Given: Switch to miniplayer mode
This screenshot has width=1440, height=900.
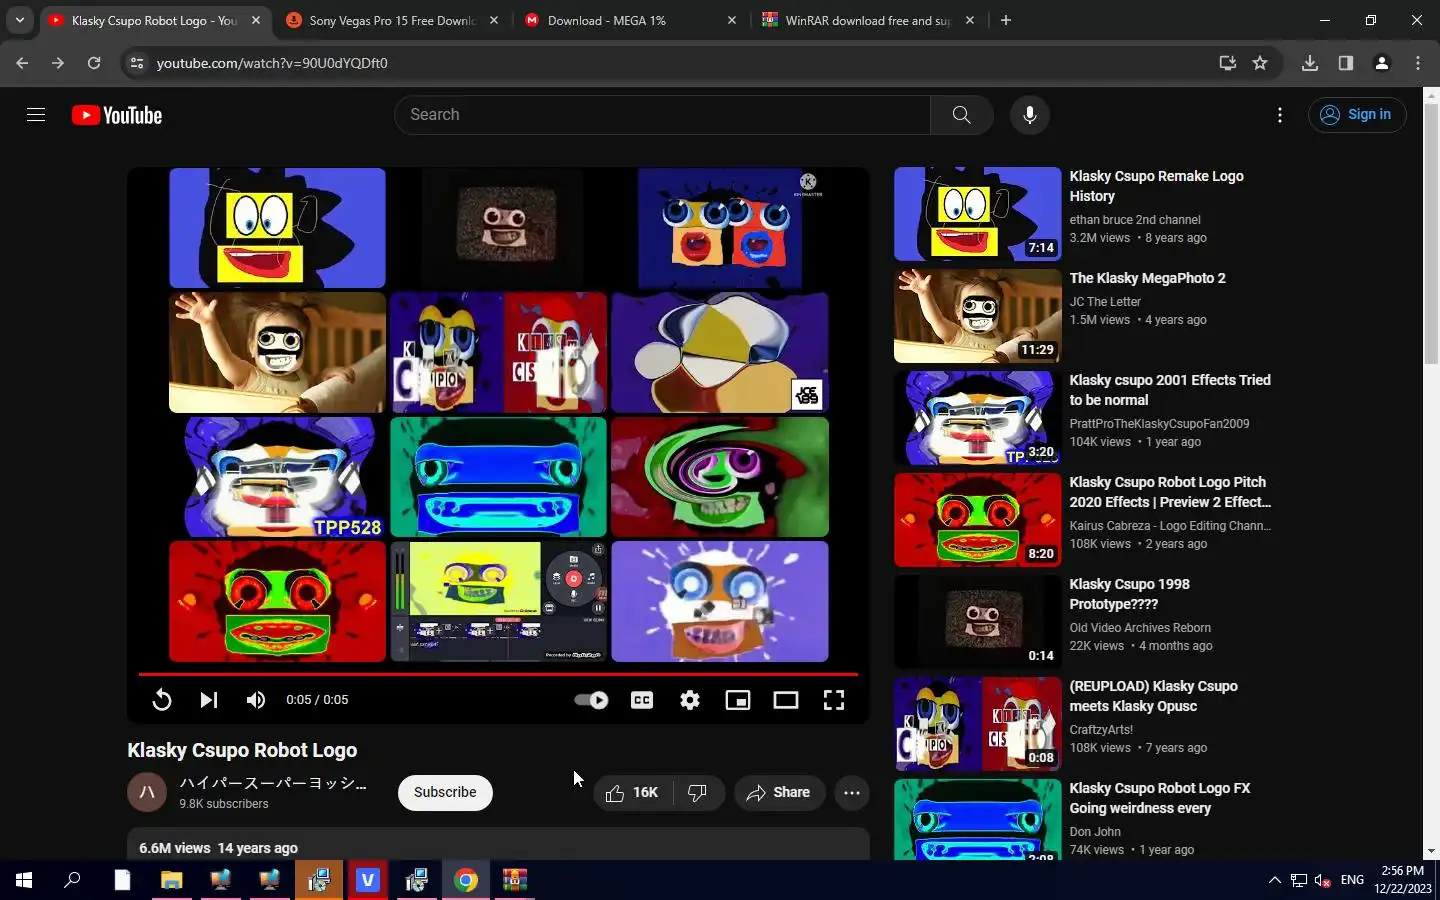Looking at the screenshot, I should point(738,700).
